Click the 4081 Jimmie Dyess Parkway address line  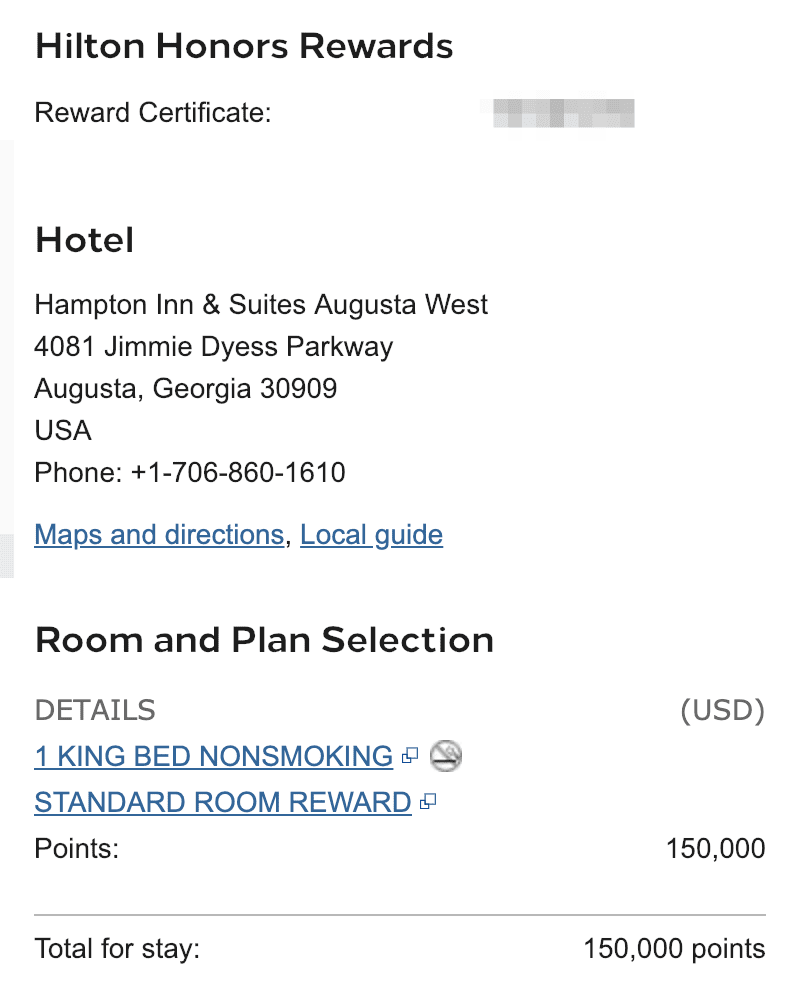tap(213, 347)
